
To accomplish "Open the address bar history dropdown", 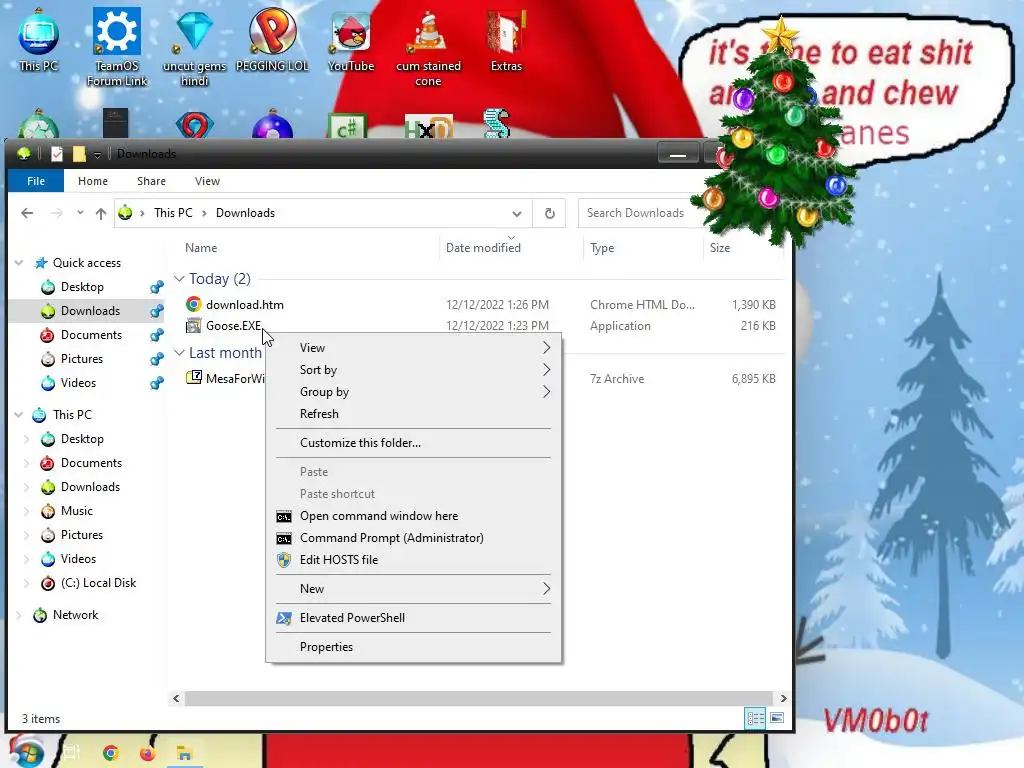I will (x=517, y=214).
